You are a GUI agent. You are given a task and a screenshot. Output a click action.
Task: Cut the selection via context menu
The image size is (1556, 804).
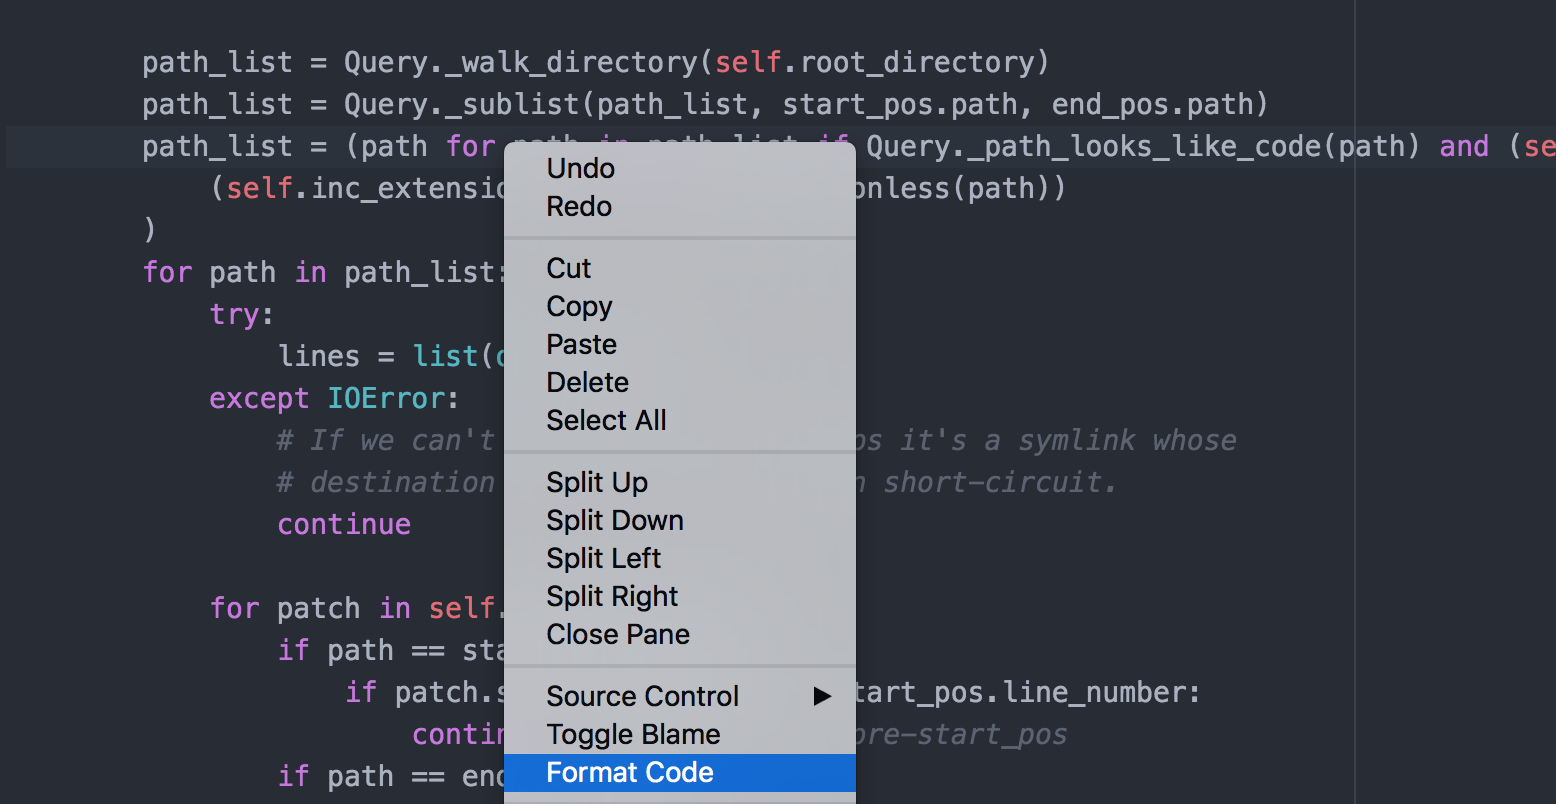point(680,268)
